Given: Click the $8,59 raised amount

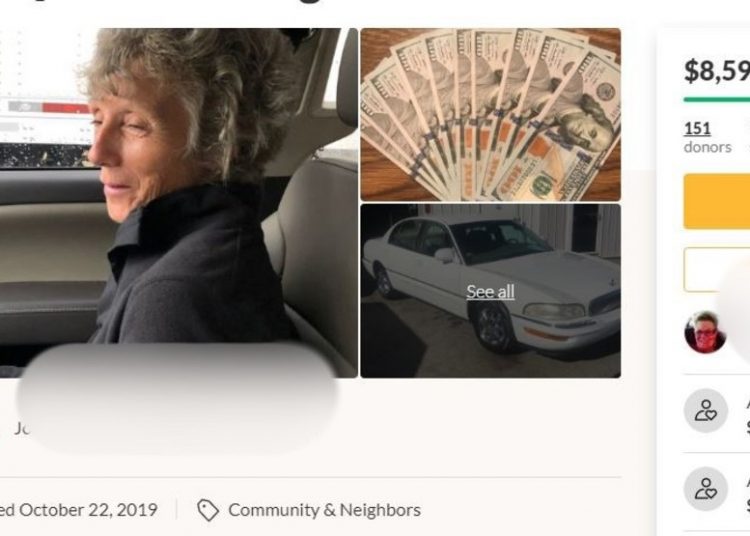Looking at the screenshot, I should click(717, 71).
